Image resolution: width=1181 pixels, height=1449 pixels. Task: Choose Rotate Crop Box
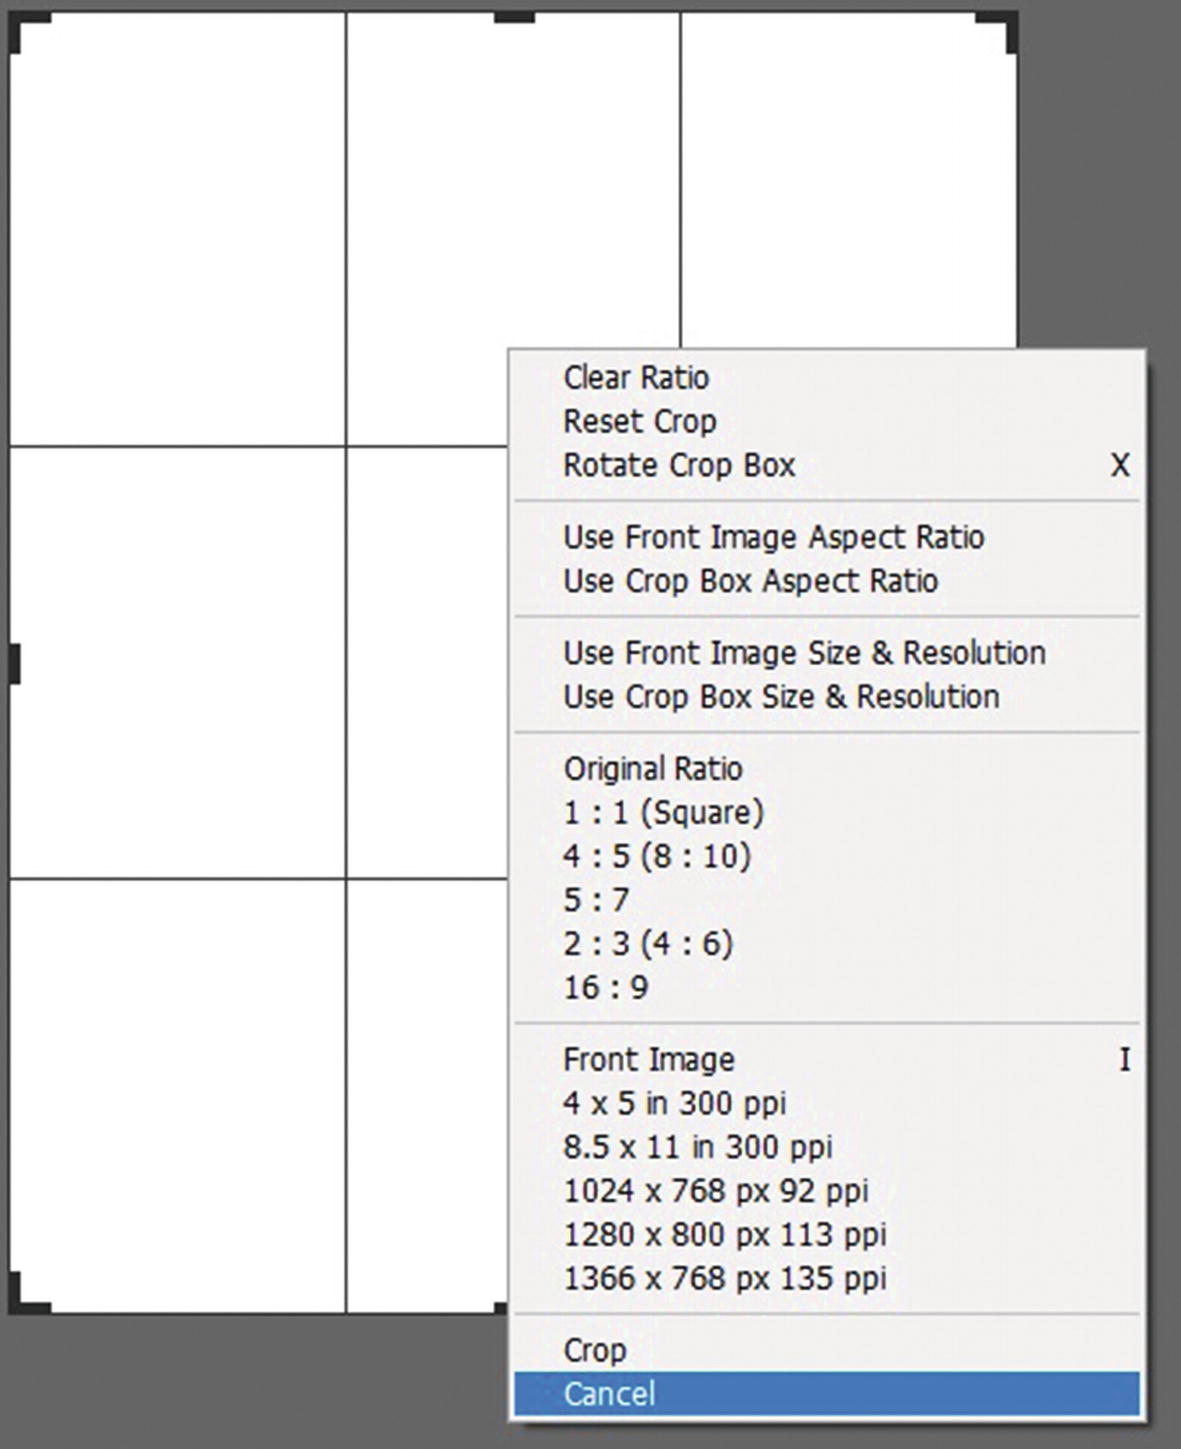click(x=681, y=465)
